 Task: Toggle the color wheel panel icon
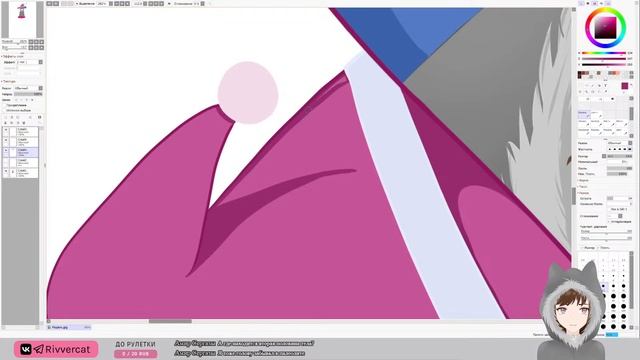(581, 3)
